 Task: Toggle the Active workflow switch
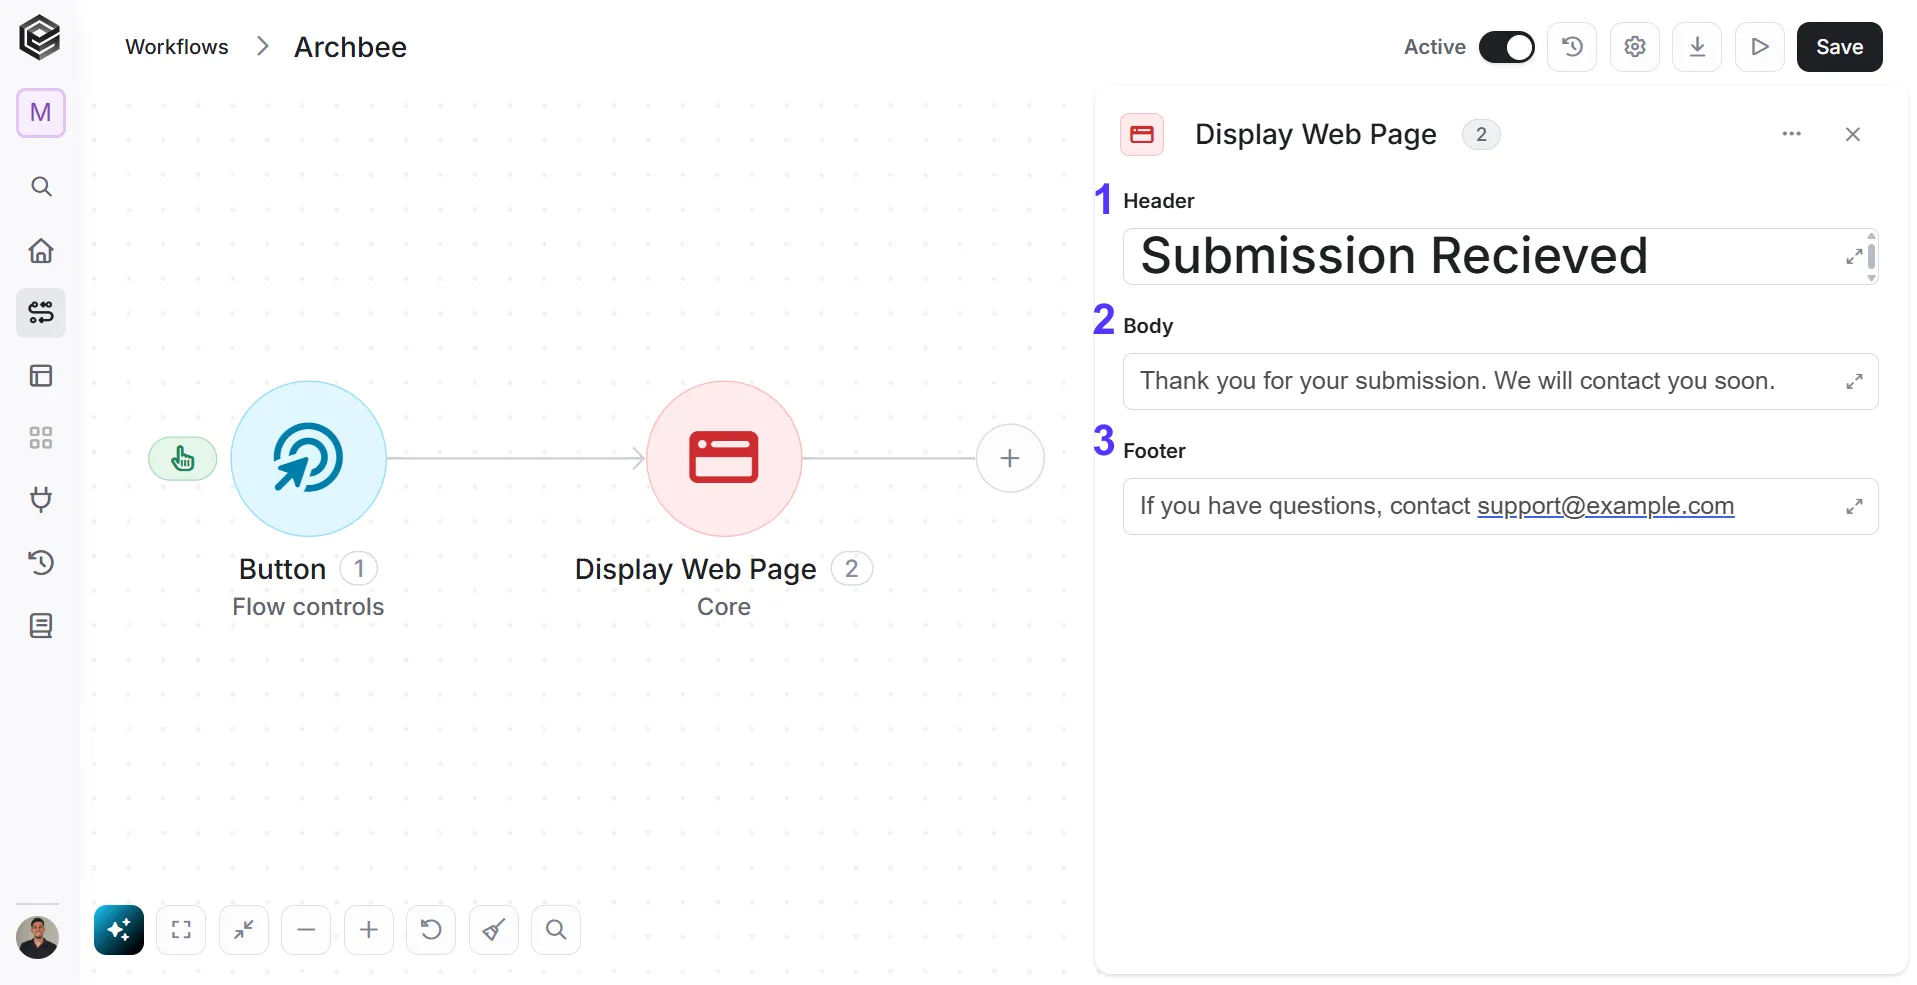click(x=1506, y=47)
